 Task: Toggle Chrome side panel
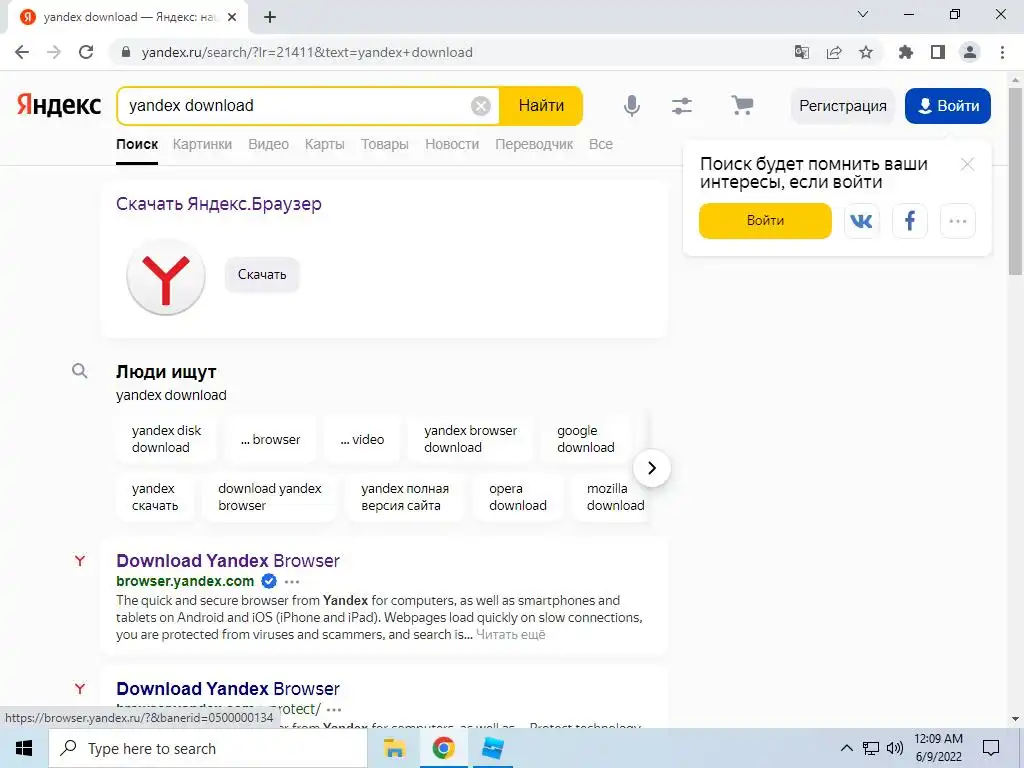coord(938,52)
